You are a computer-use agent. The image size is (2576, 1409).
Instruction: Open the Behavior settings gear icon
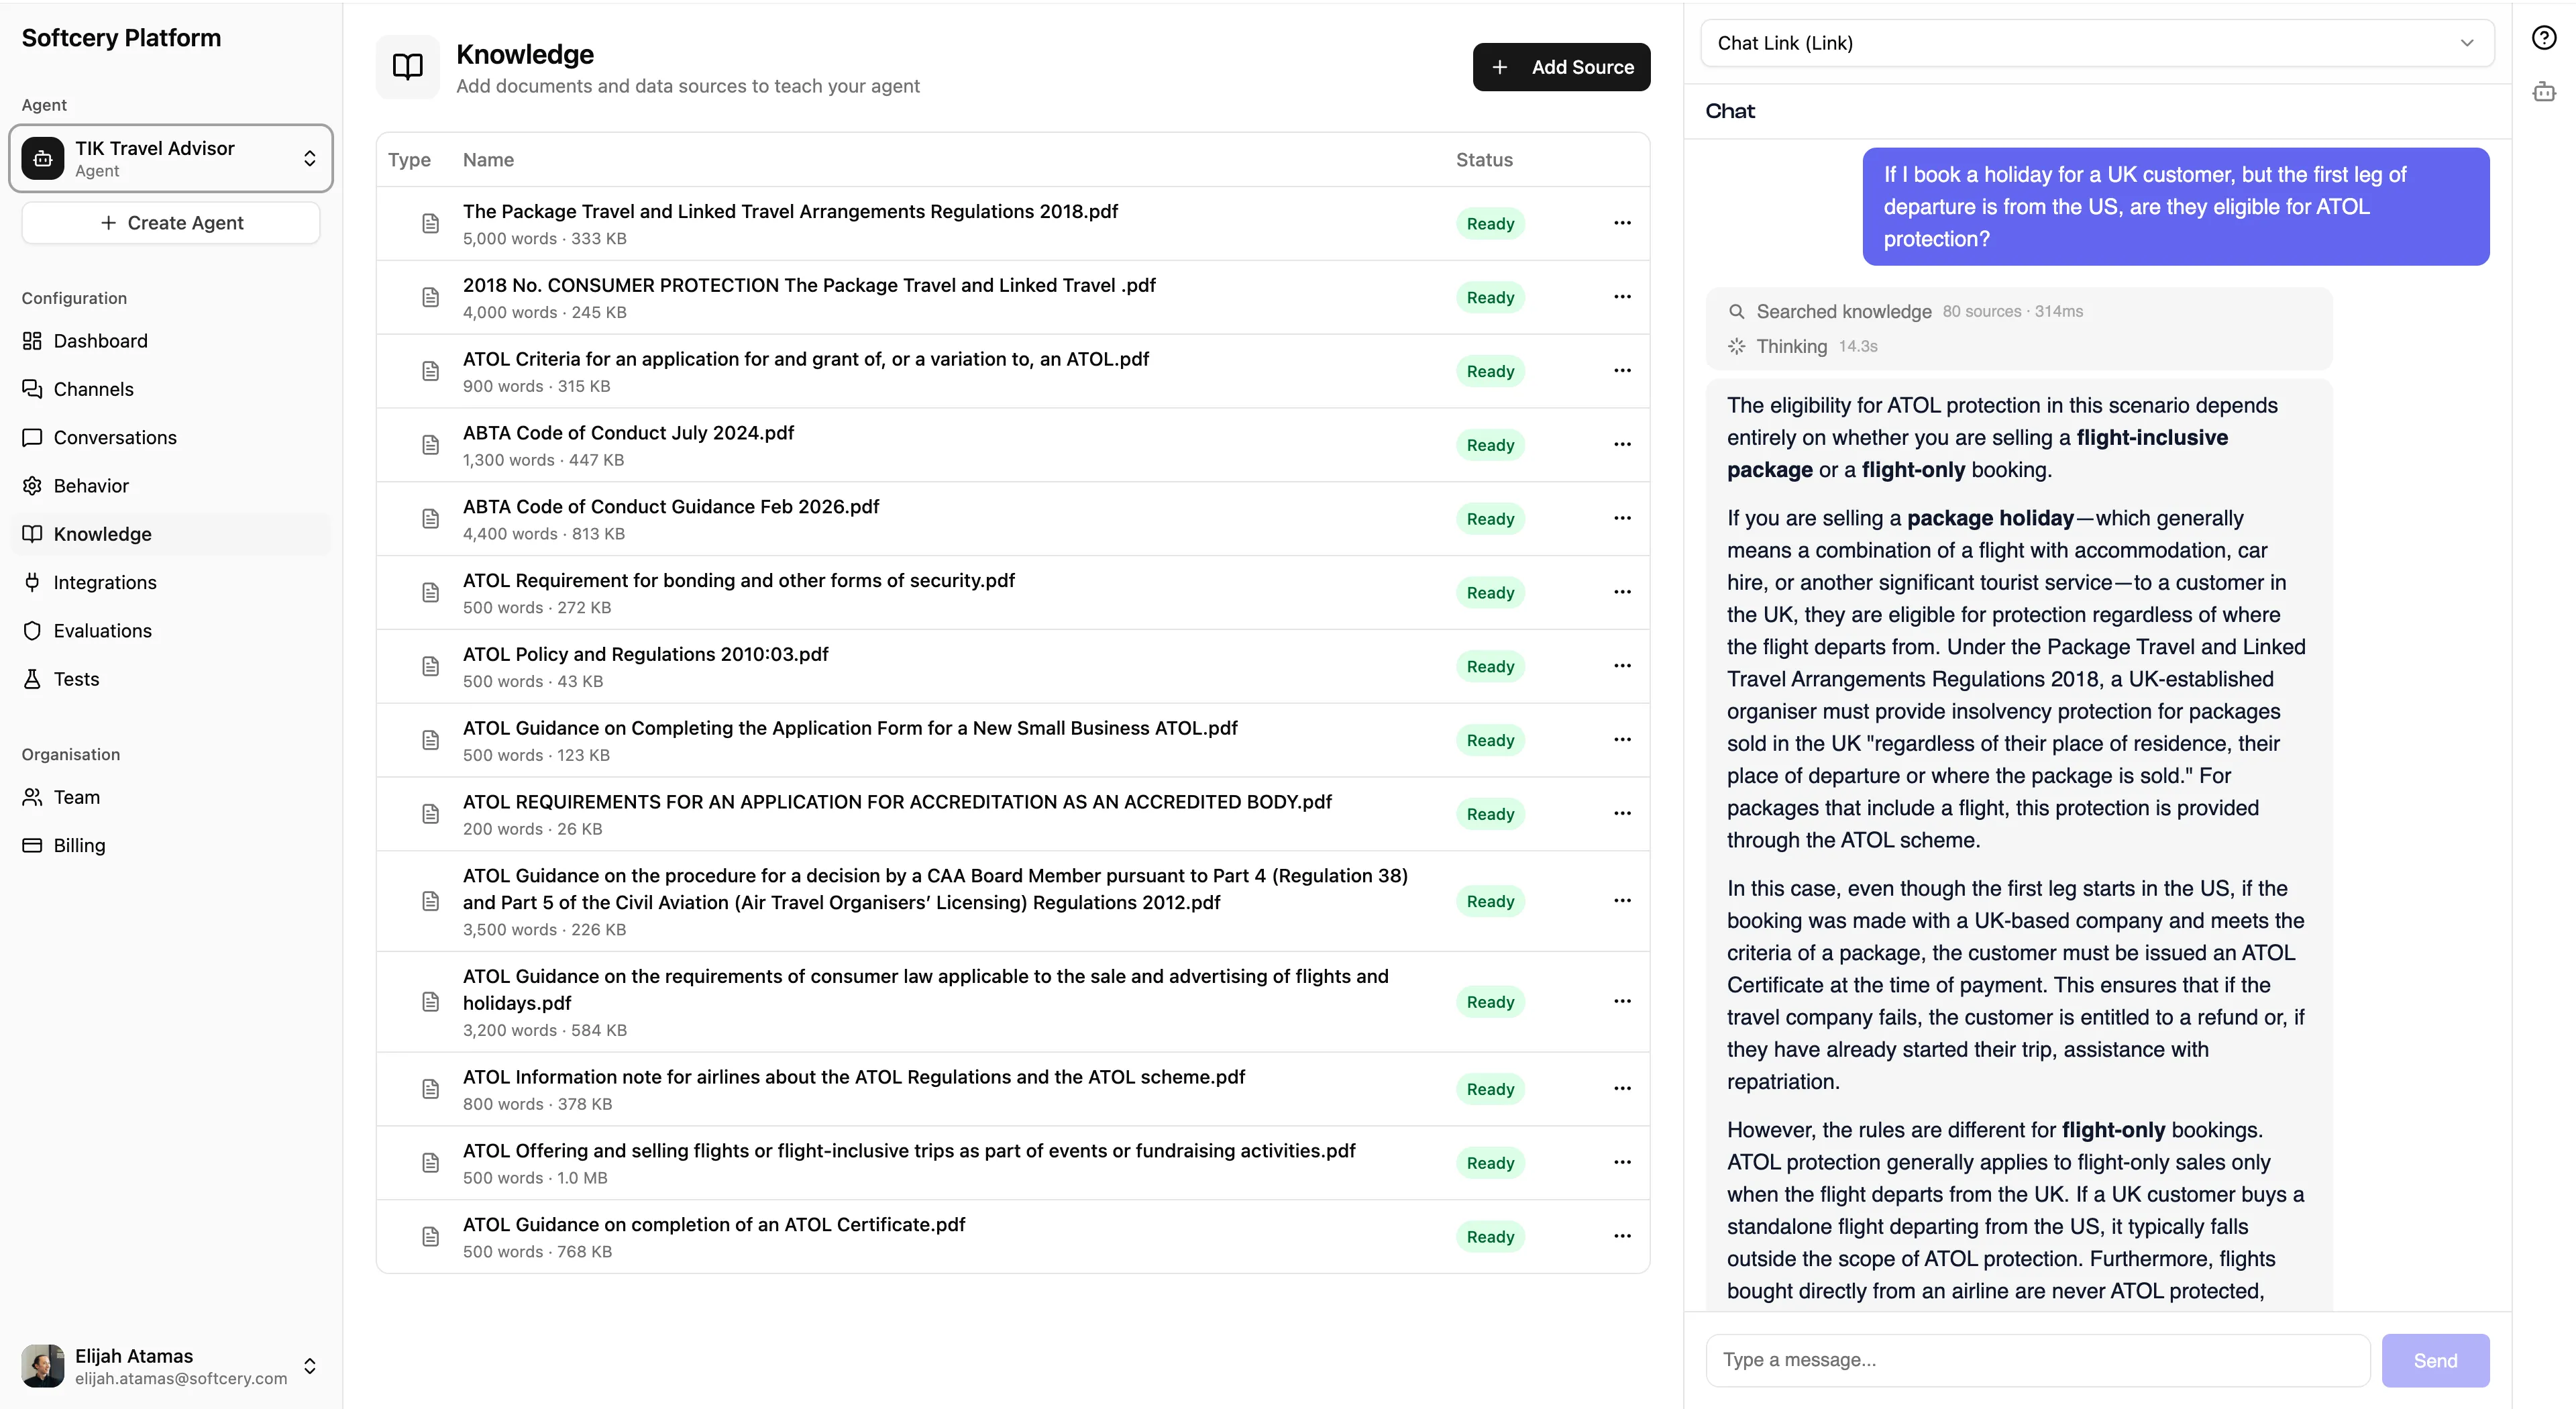(32, 485)
